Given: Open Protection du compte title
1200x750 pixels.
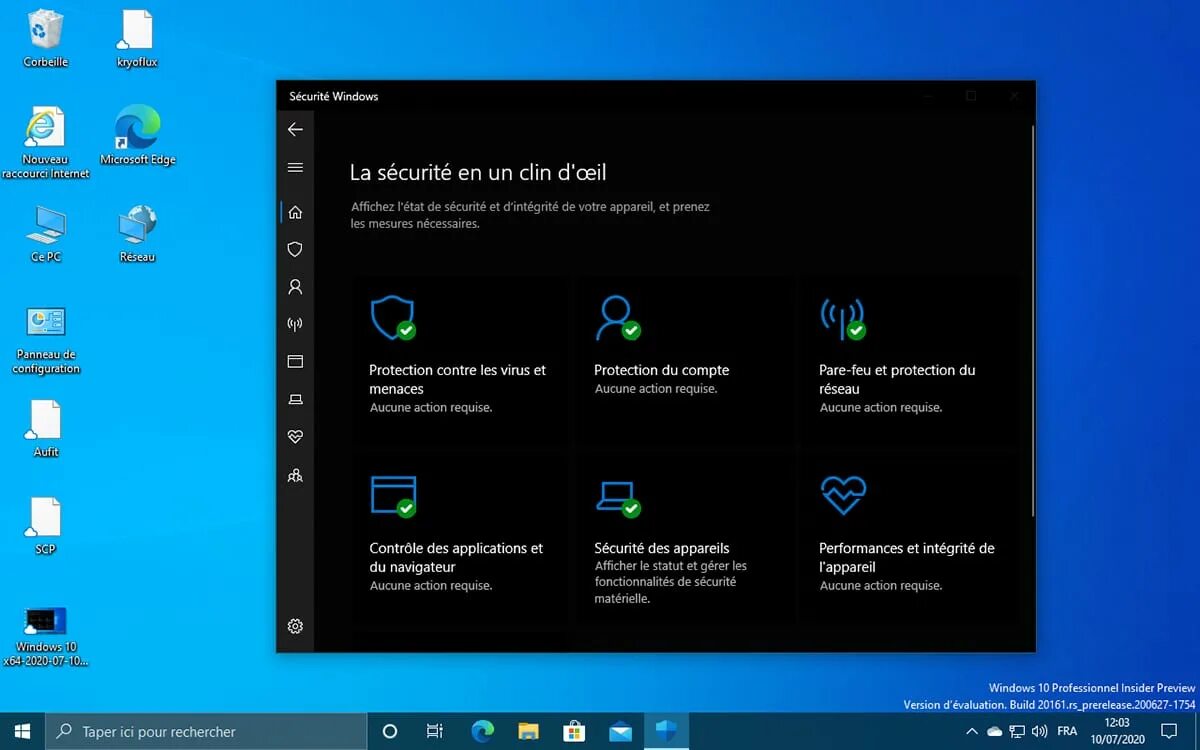Looking at the screenshot, I should [662, 370].
